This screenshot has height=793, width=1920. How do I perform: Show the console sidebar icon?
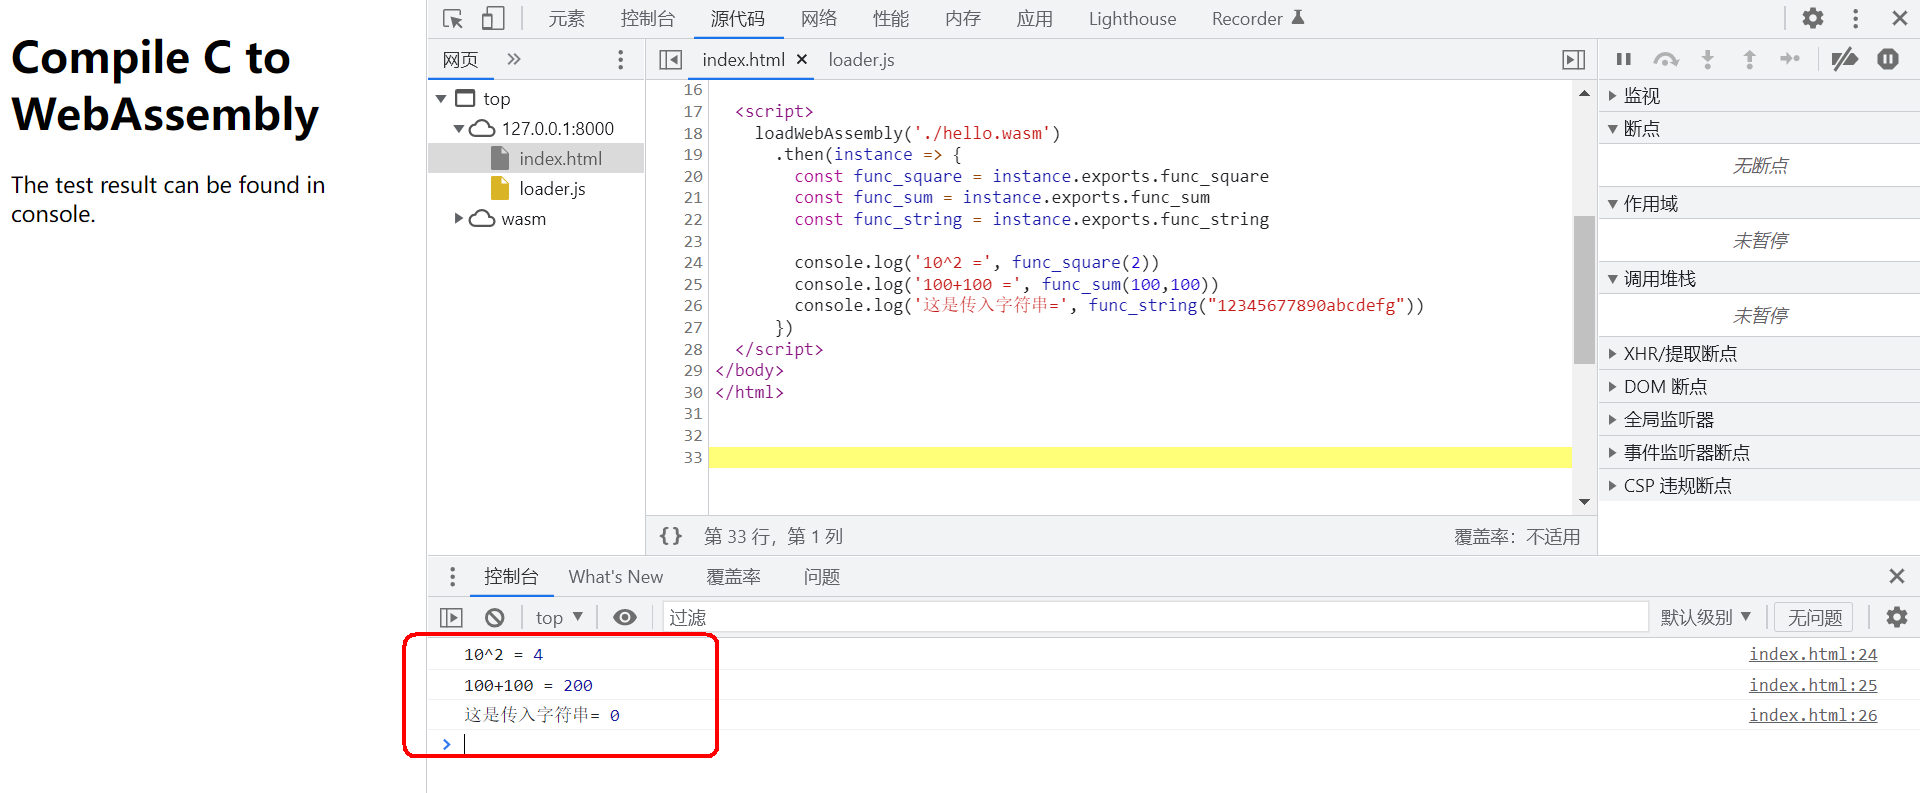tap(452, 618)
